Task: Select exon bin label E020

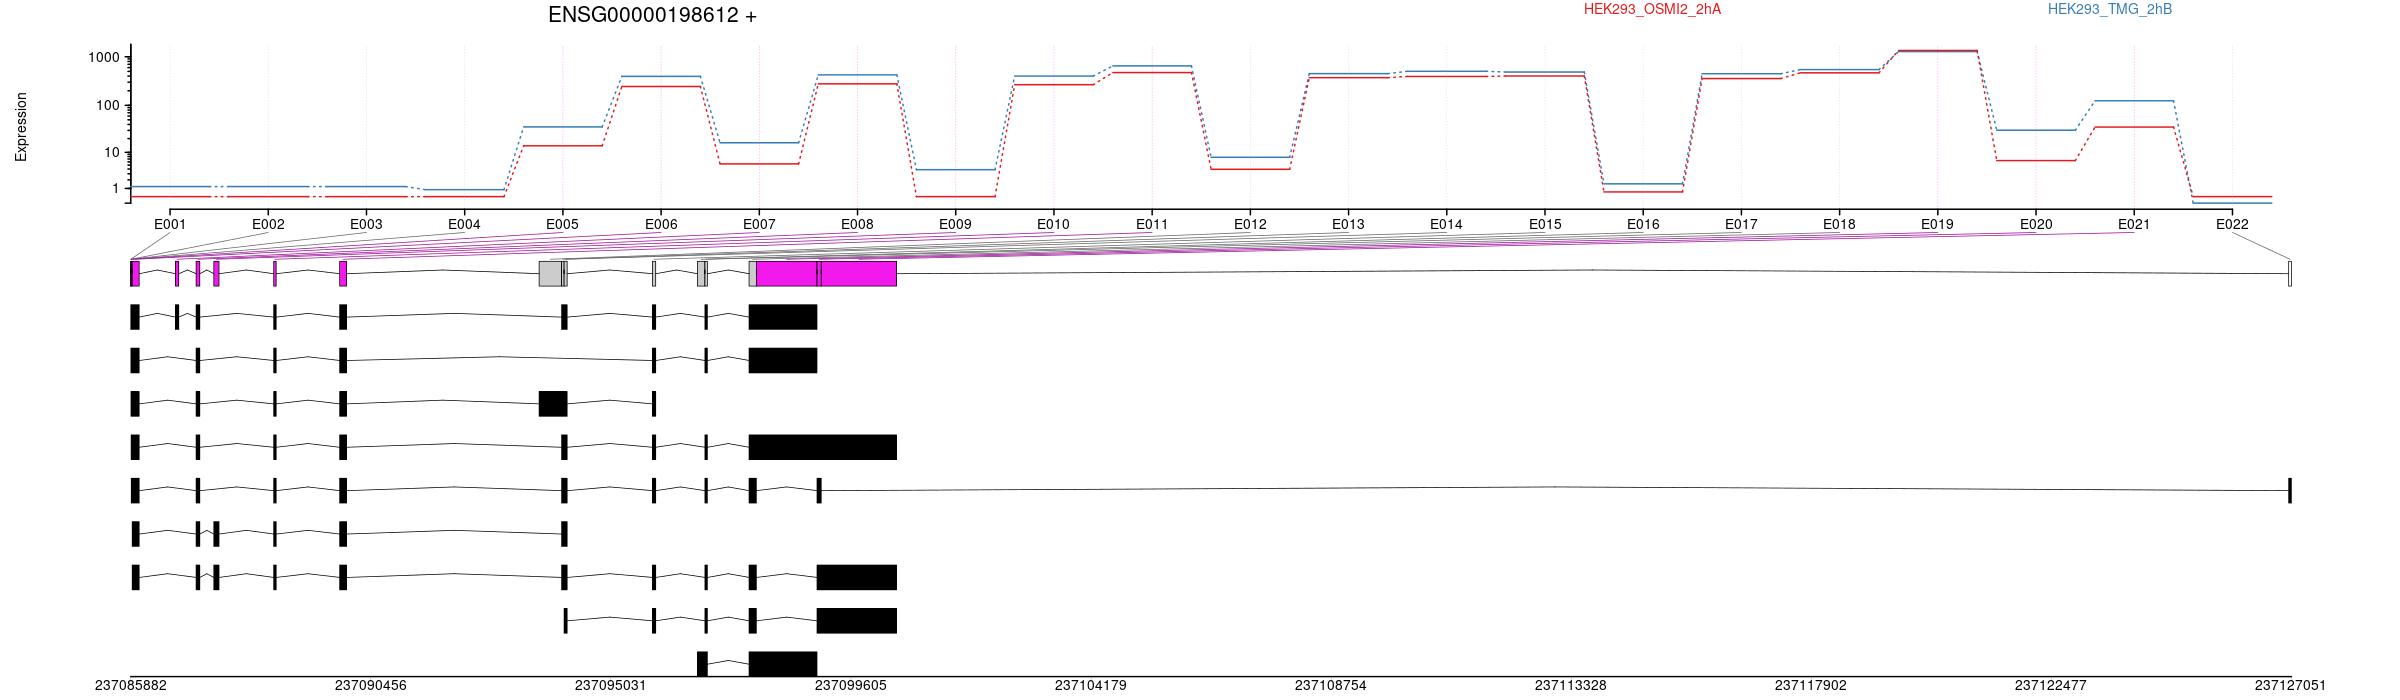Action: tap(2036, 224)
